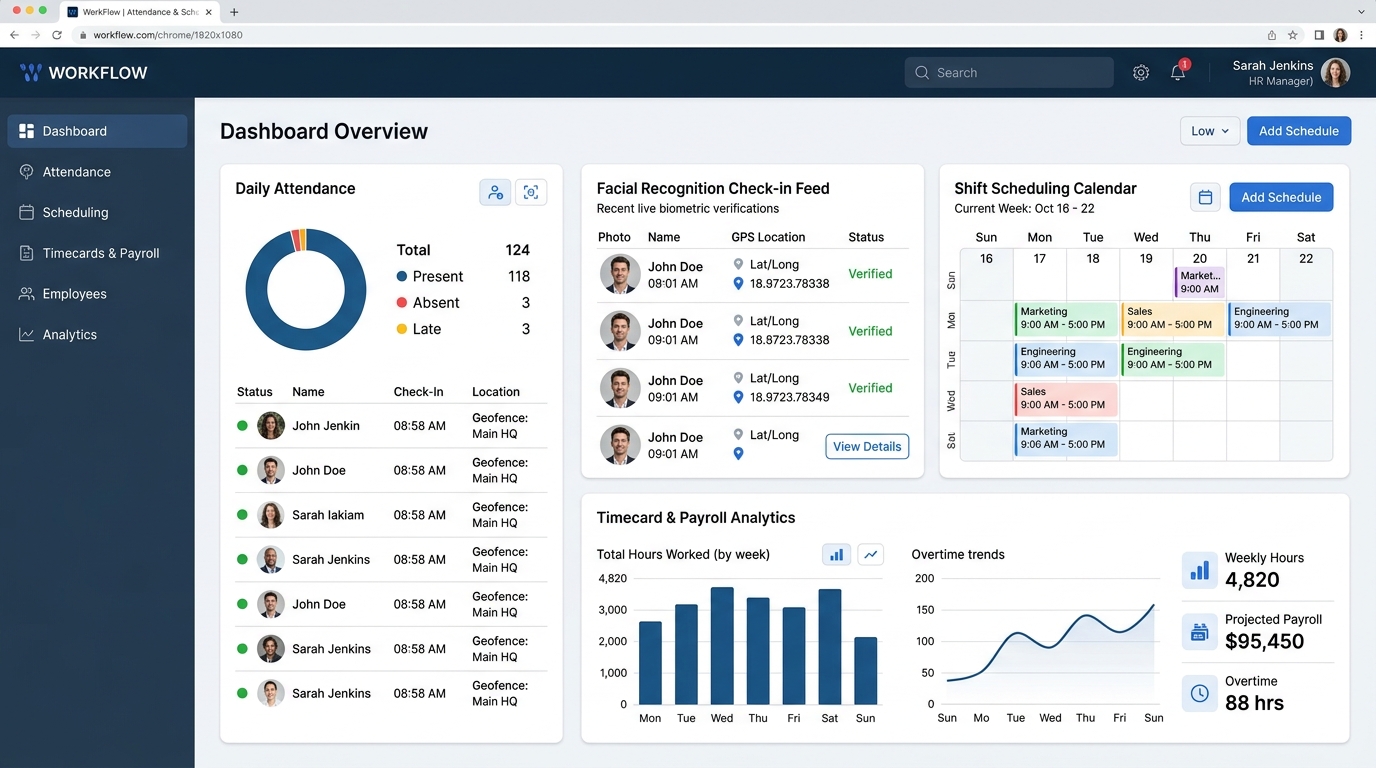The image size is (1376, 768).
Task: Click the 09:01 AM 18.9723.78349 location pin
Action: pyautogui.click(x=738, y=397)
